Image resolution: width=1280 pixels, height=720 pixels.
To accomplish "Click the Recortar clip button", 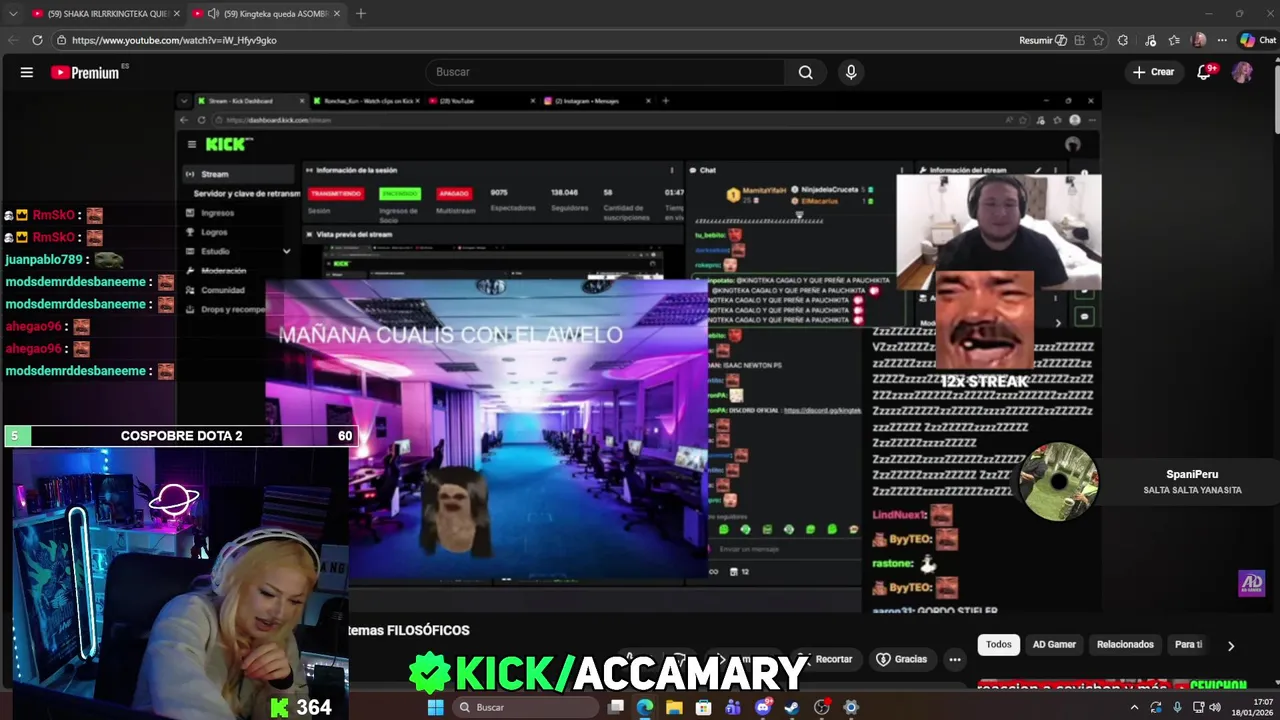I will pos(826,659).
